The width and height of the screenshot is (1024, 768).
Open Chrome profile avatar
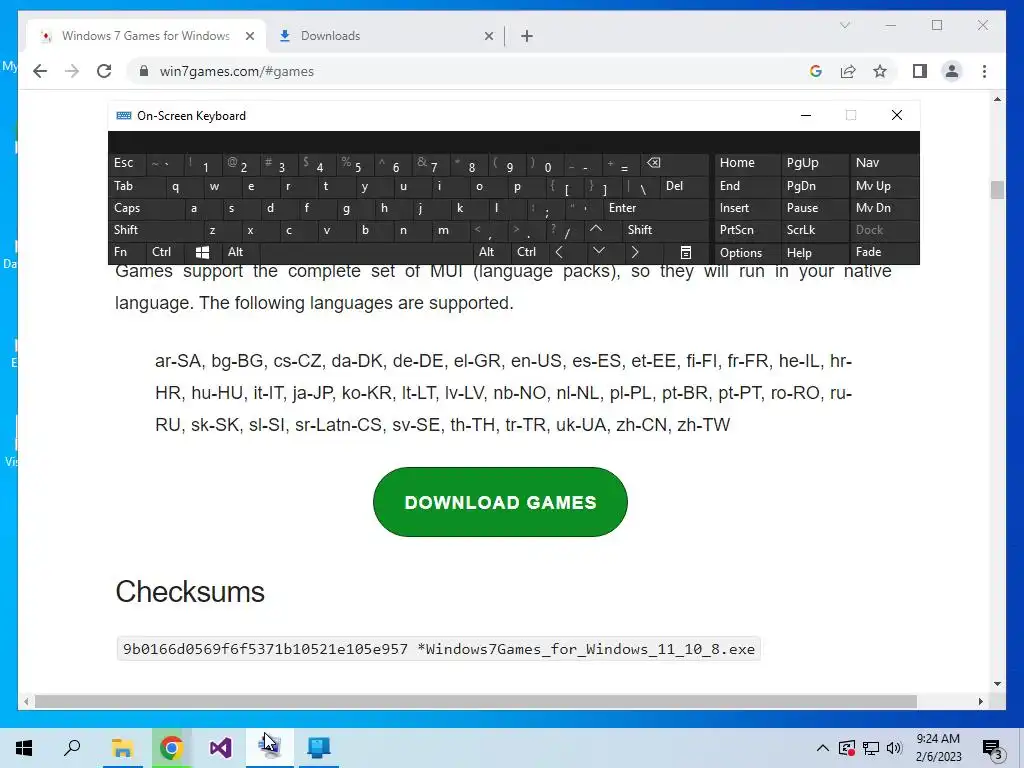point(952,71)
